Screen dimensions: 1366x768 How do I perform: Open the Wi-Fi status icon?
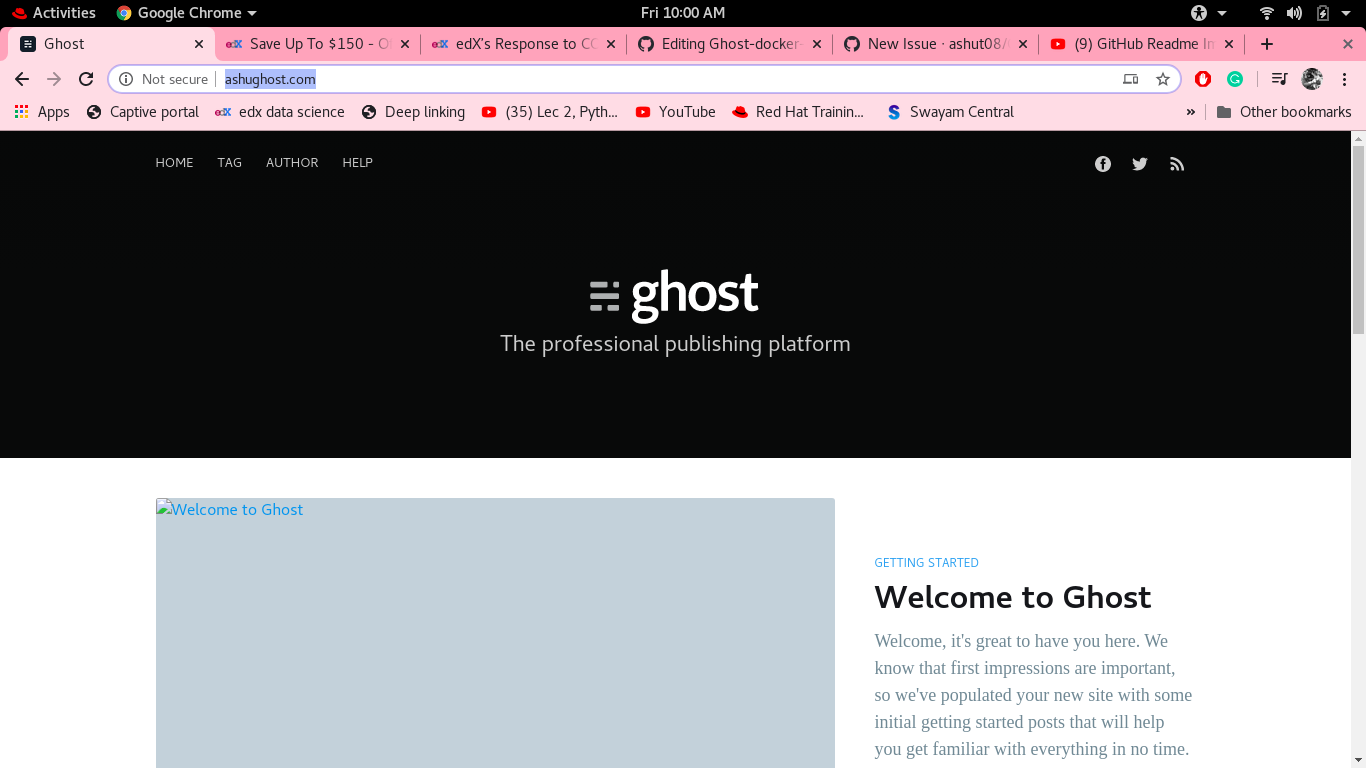[1267, 13]
